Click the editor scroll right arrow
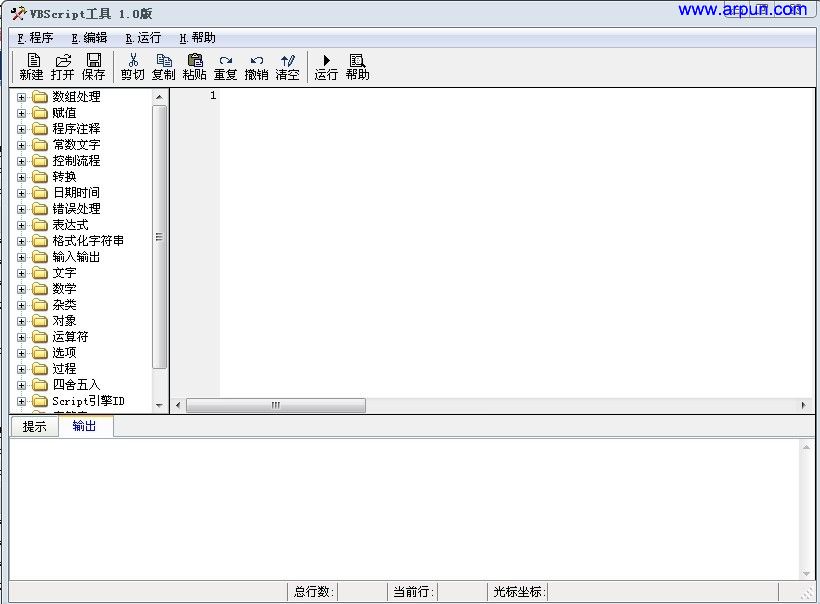Viewport: 820px width, 604px height. (804, 405)
